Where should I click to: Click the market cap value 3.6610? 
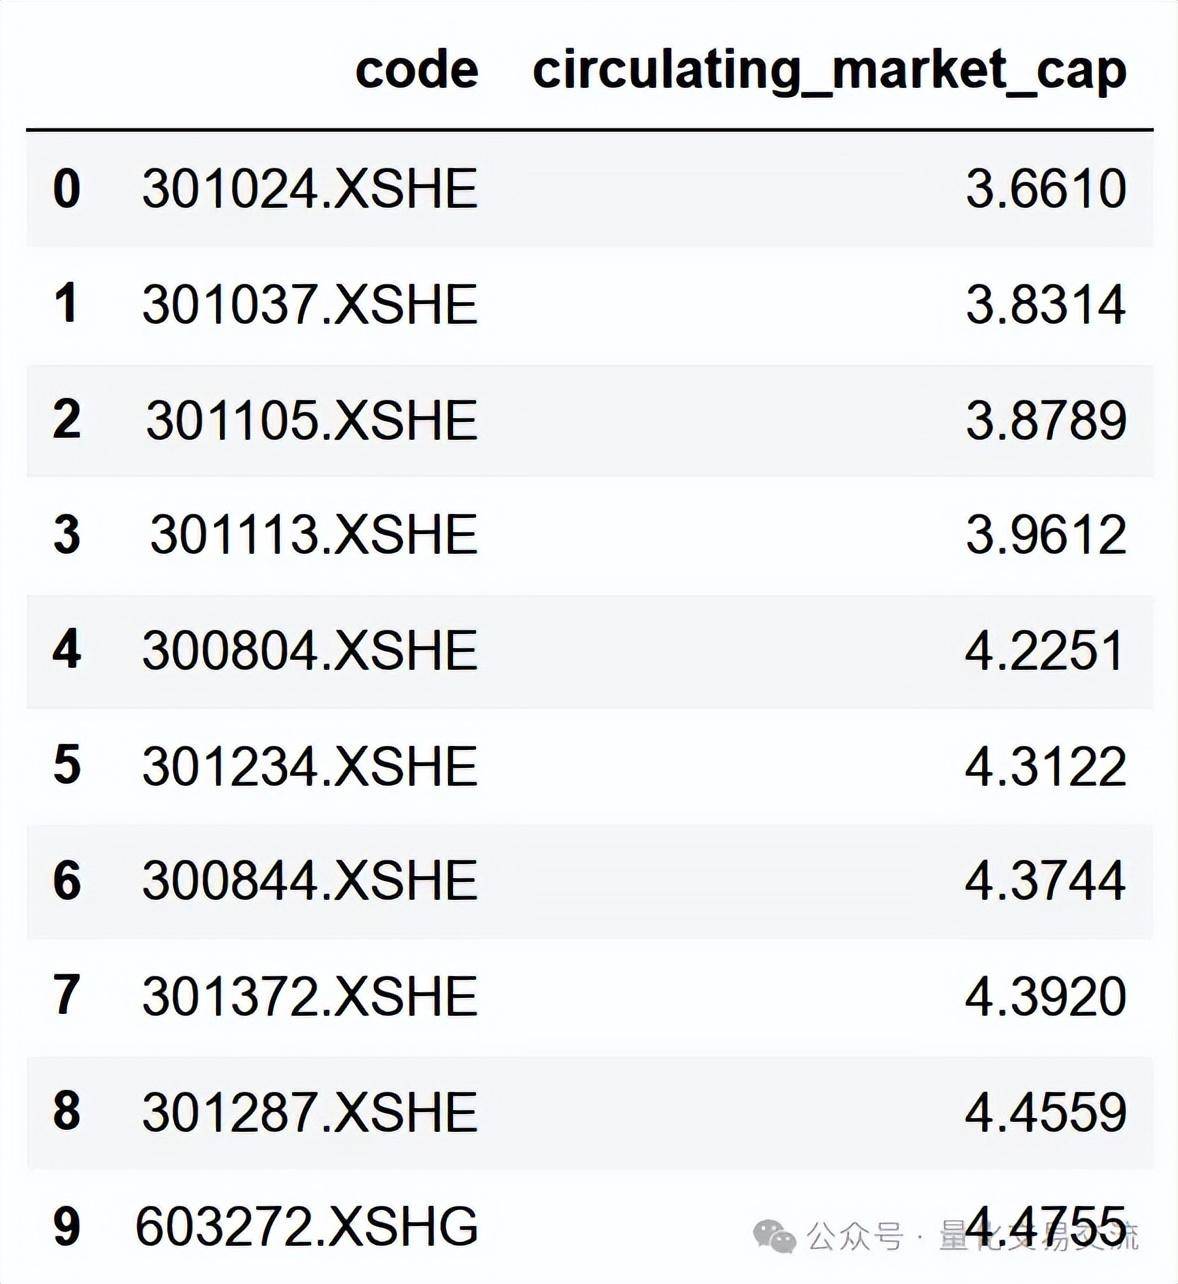(x=1046, y=188)
